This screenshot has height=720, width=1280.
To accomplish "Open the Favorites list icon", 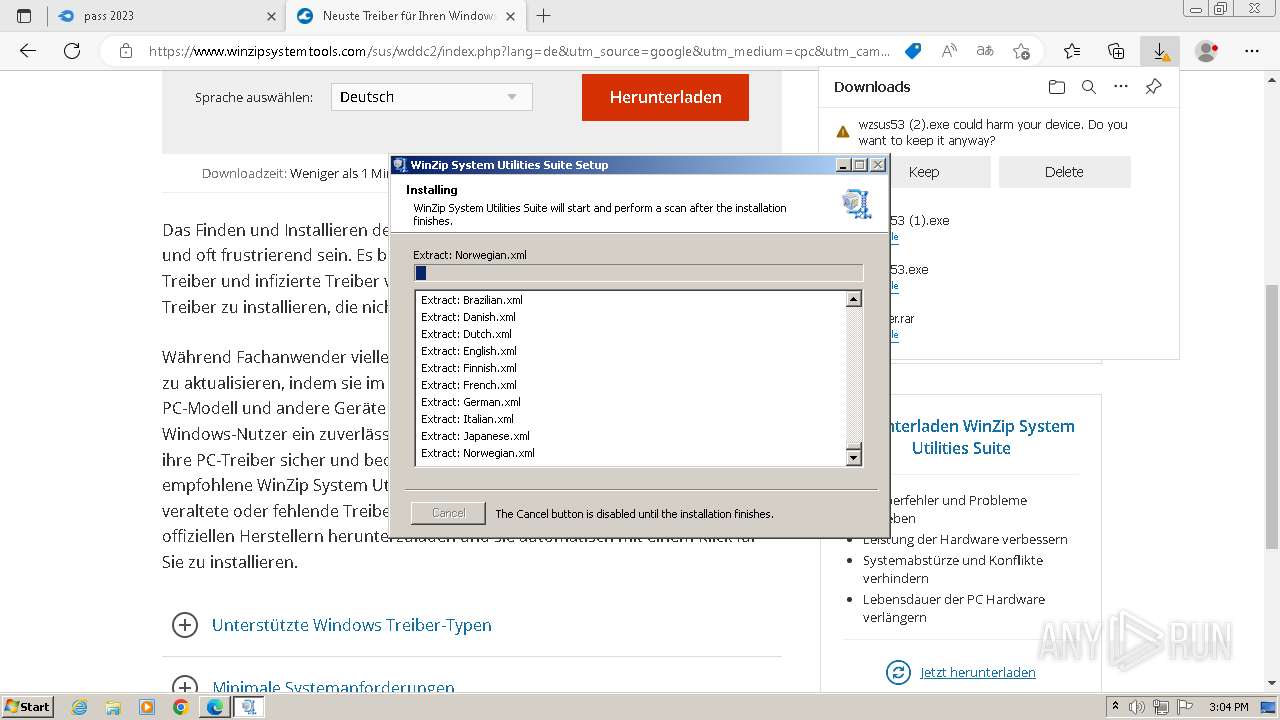I will tap(1072, 51).
